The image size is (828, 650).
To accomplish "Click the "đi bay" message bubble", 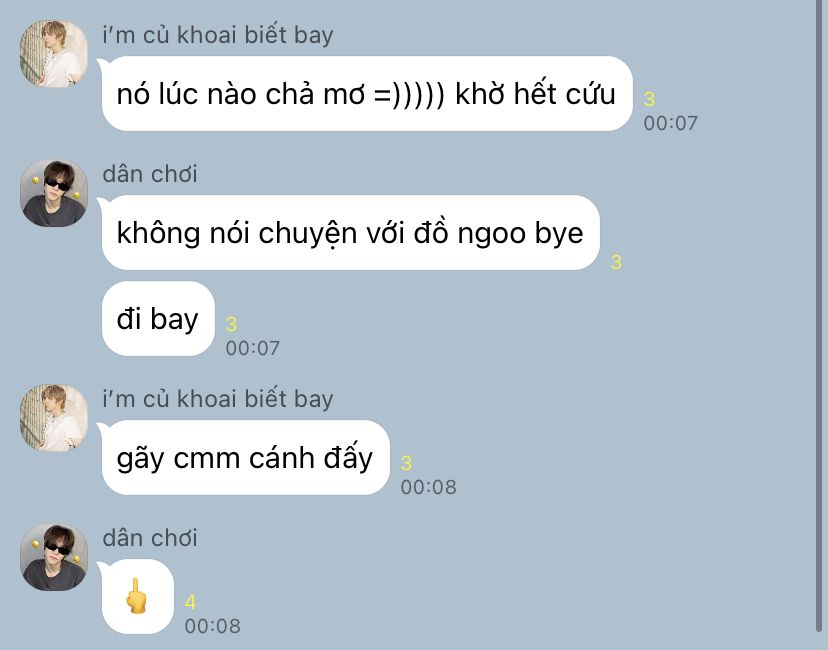I will (158, 318).
